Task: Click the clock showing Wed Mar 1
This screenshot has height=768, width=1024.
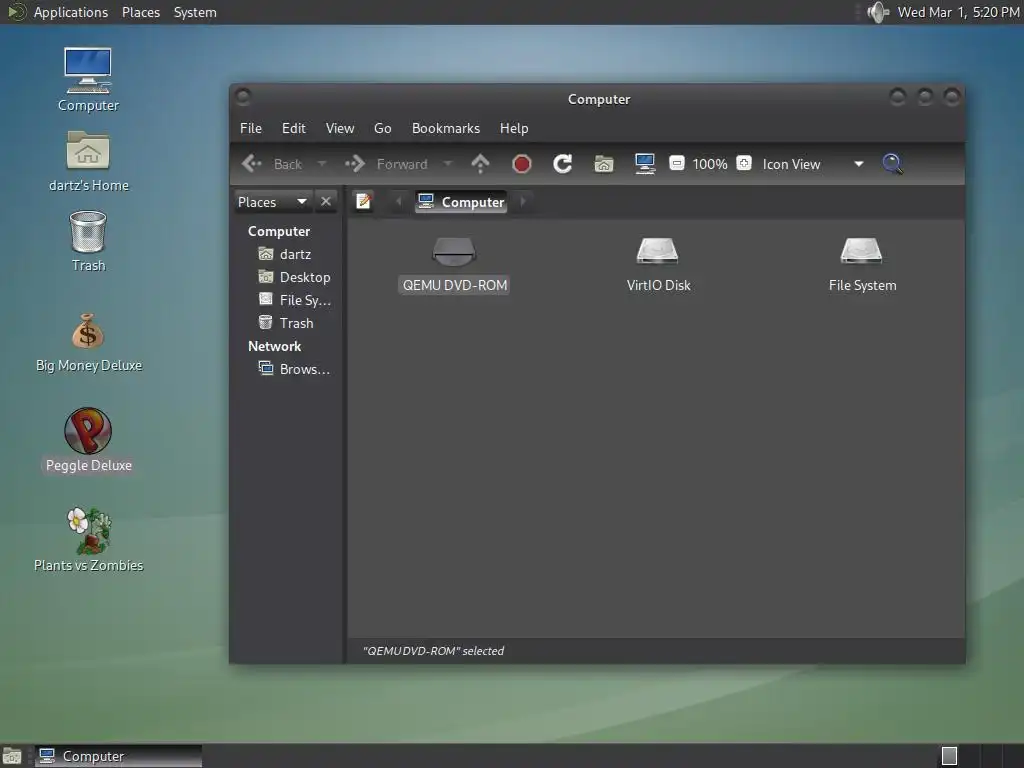Action: [958, 12]
